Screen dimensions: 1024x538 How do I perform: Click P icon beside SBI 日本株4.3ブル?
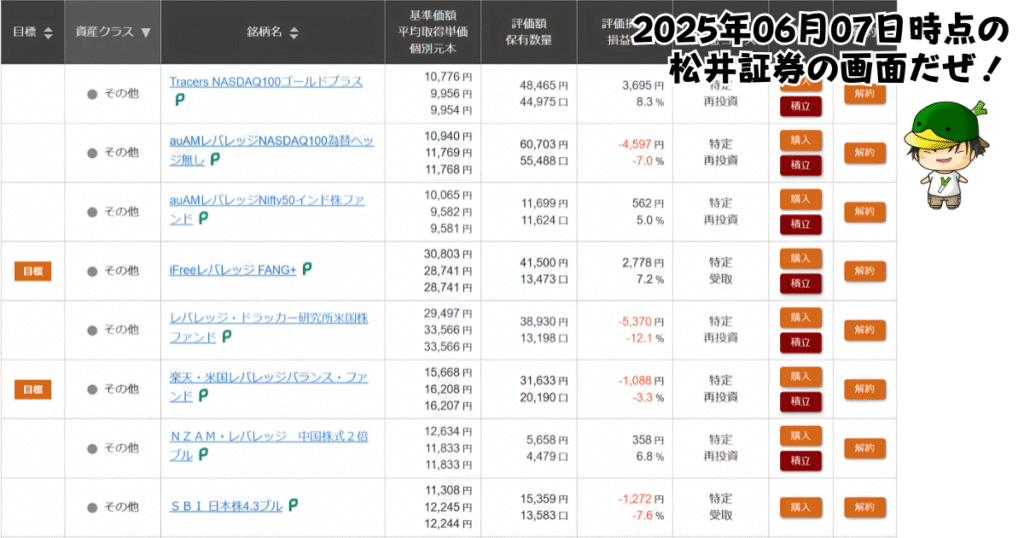(x=293, y=505)
